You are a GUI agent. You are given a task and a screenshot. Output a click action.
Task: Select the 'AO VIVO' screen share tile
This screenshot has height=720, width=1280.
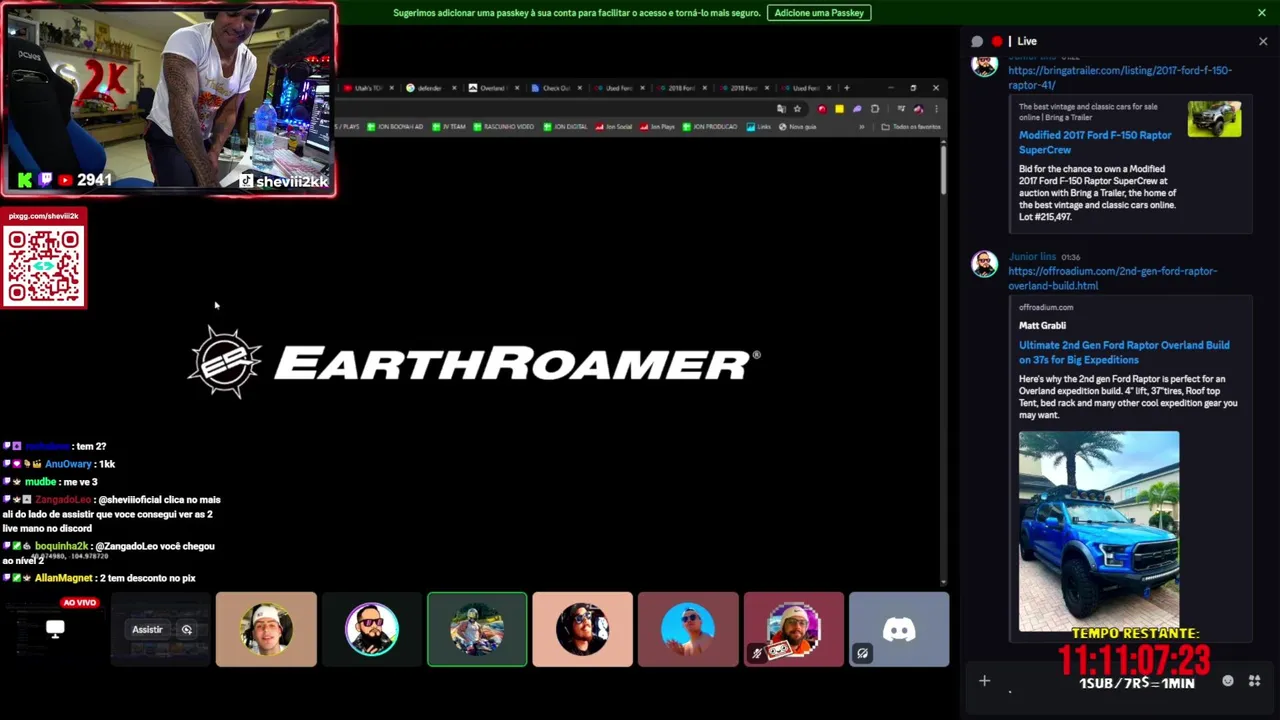click(x=55, y=629)
